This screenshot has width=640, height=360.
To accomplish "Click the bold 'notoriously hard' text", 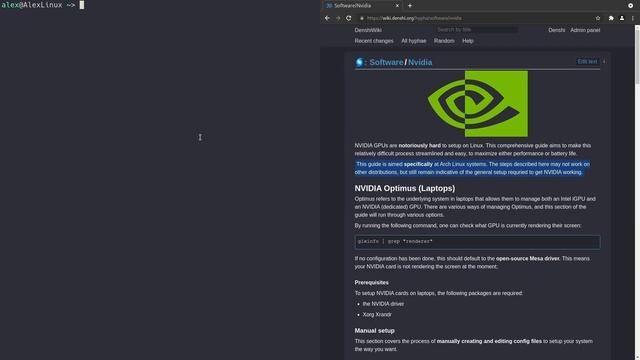I will 419,145.
